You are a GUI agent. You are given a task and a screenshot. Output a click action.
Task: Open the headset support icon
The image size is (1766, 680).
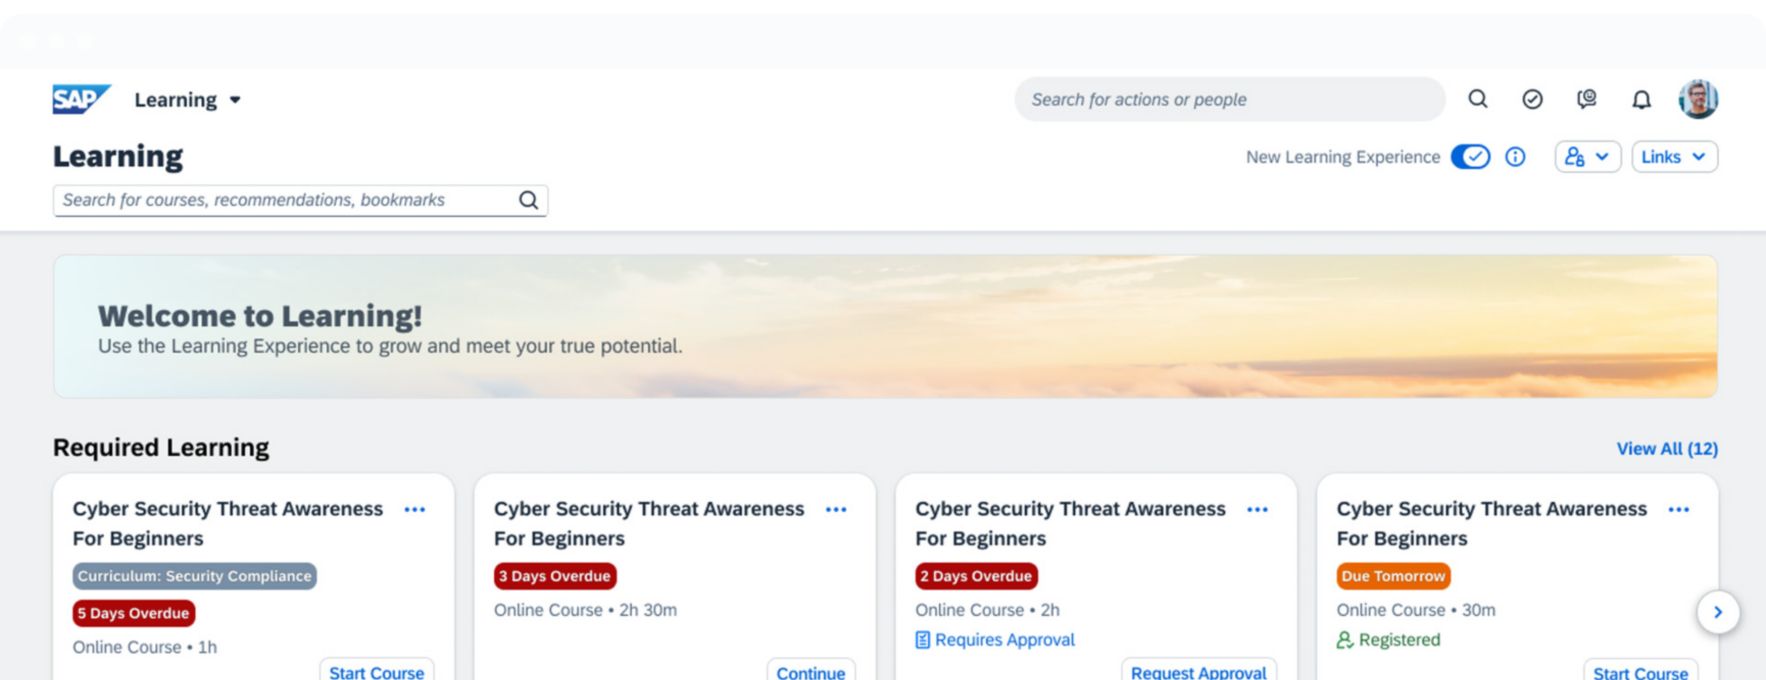pyautogui.click(x=1586, y=99)
